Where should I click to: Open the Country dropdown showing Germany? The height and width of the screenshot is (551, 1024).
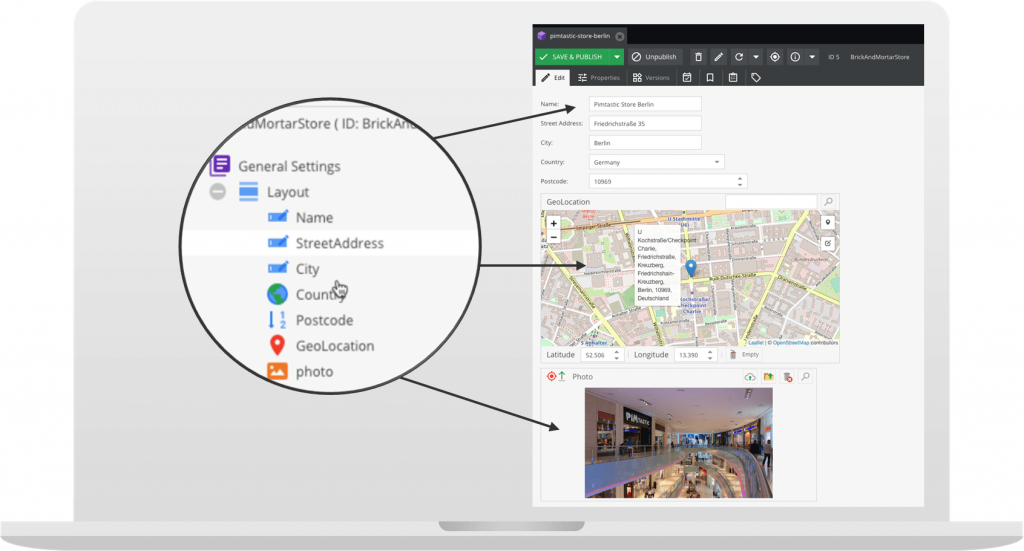[x=656, y=162]
